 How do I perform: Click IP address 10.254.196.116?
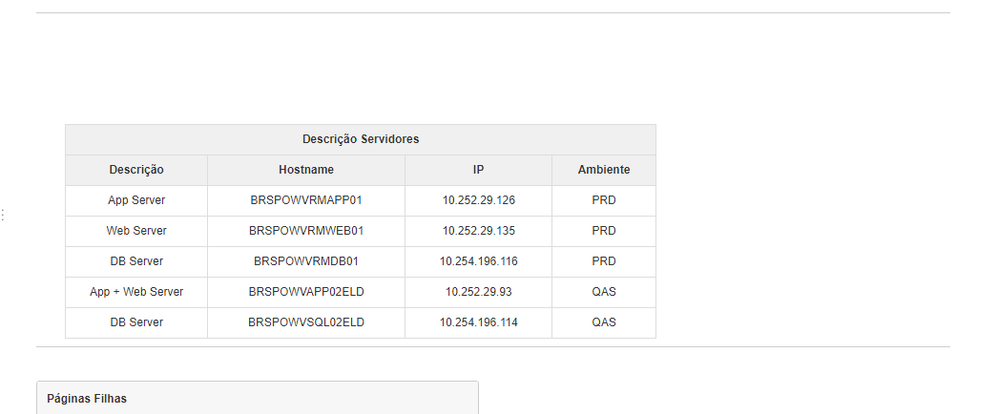click(x=479, y=262)
